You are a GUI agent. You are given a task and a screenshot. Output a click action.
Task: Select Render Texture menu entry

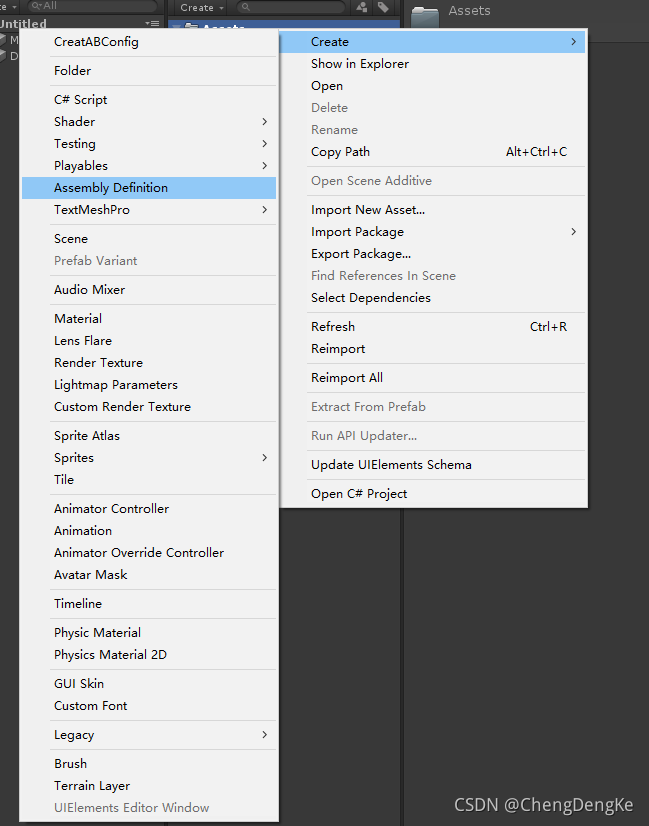pos(149,363)
